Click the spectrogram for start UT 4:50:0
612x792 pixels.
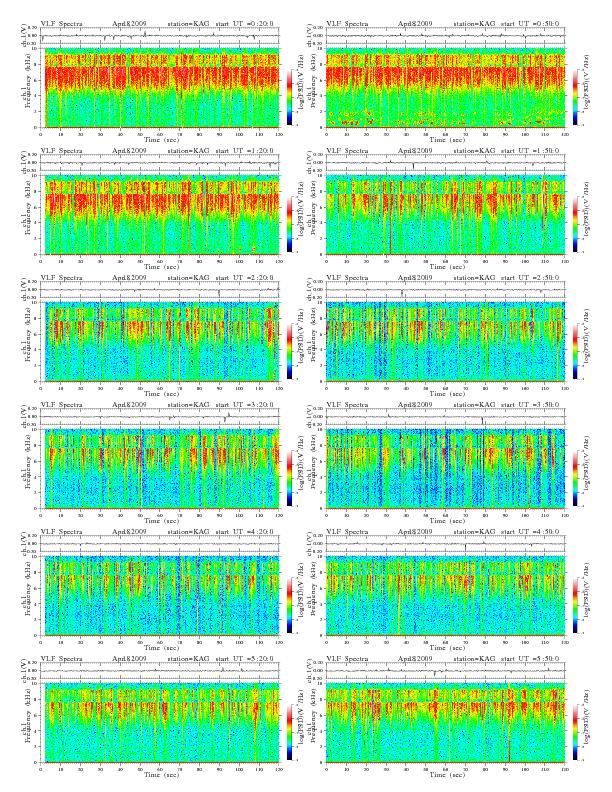coord(445,596)
